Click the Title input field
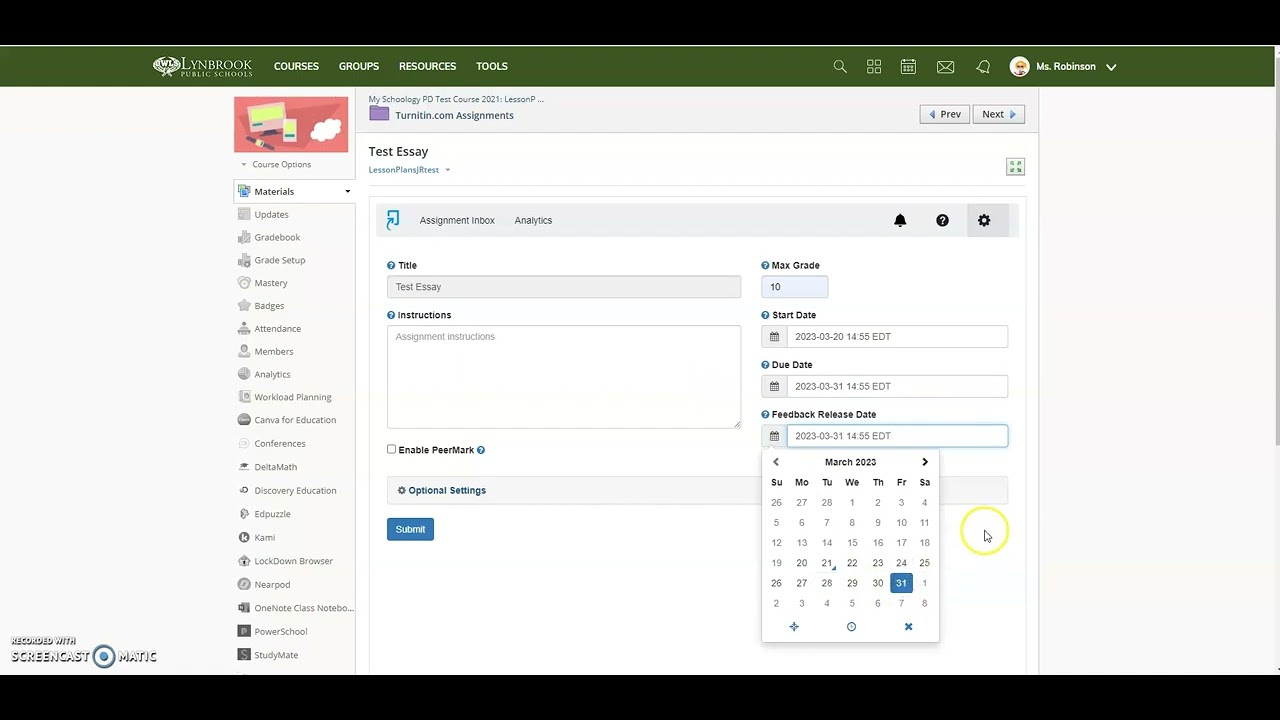This screenshot has height=720, width=1280. point(564,287)
